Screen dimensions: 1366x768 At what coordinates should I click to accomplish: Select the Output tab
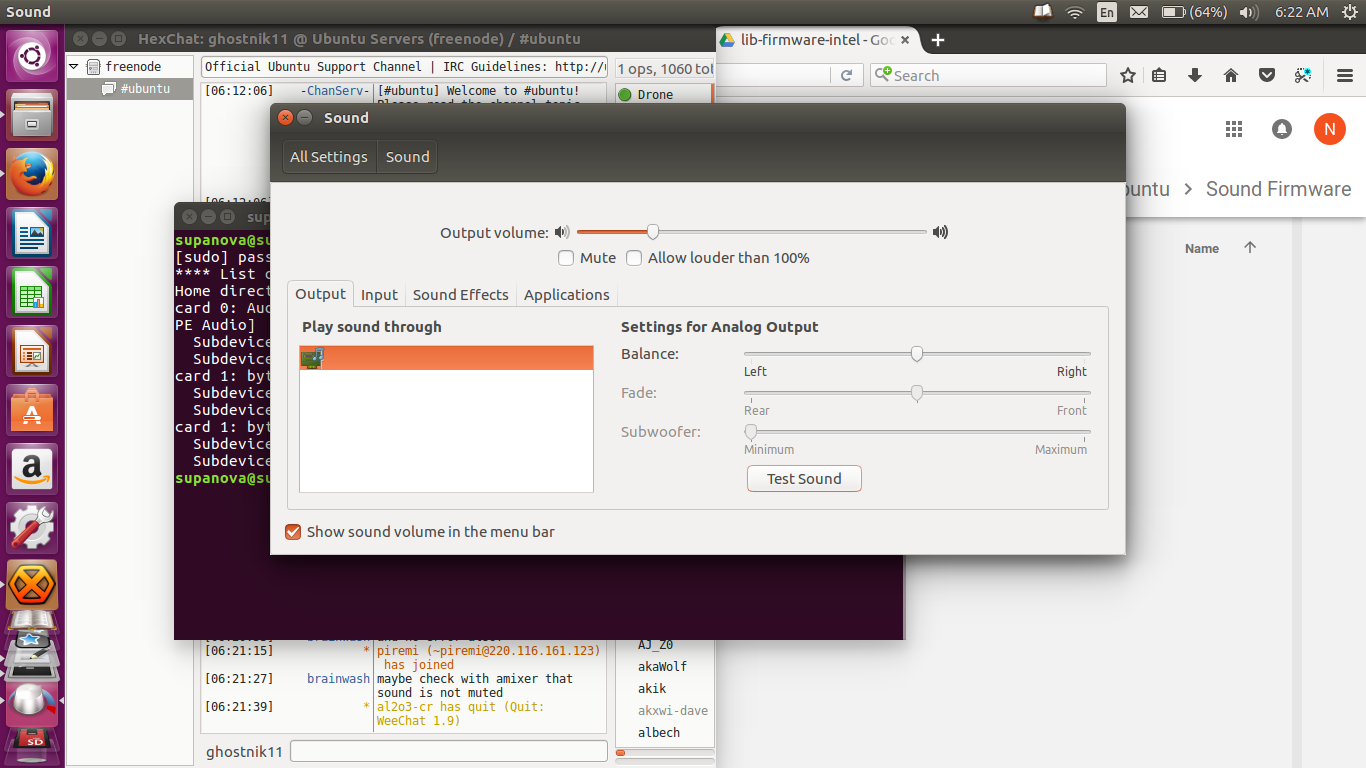[320, 294]
